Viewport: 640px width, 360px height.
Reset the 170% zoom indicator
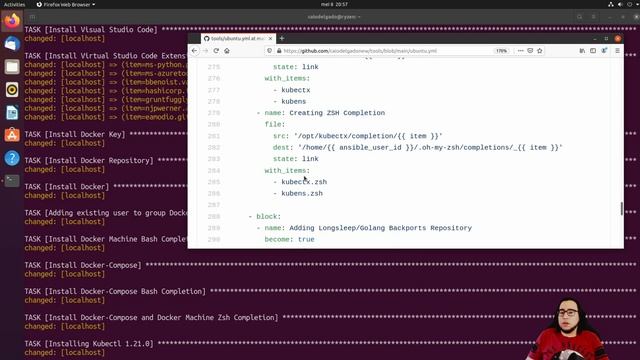(x=501, y=51)
